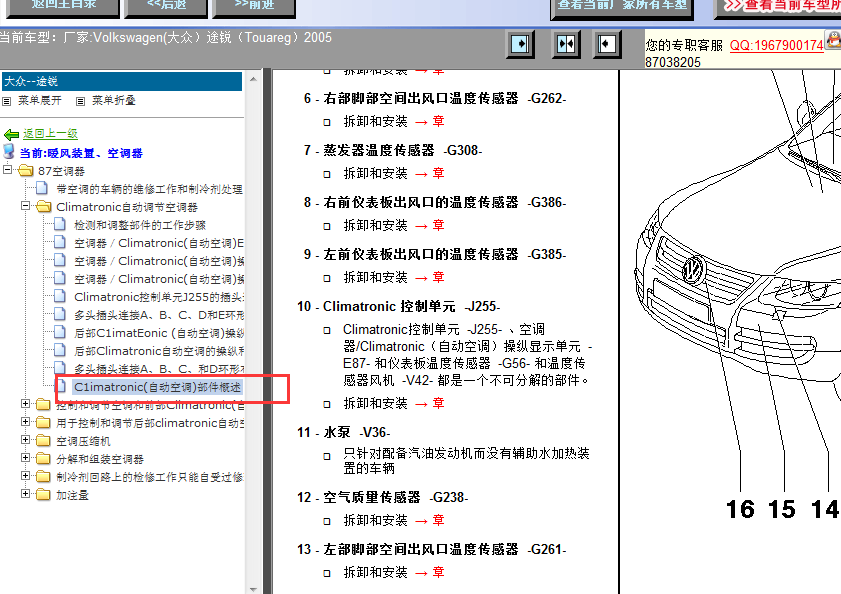The image size is (841, 594).
Task: Click the document icon beside 带空调的车辆的维修工作
Action: [x=42, y=188]
